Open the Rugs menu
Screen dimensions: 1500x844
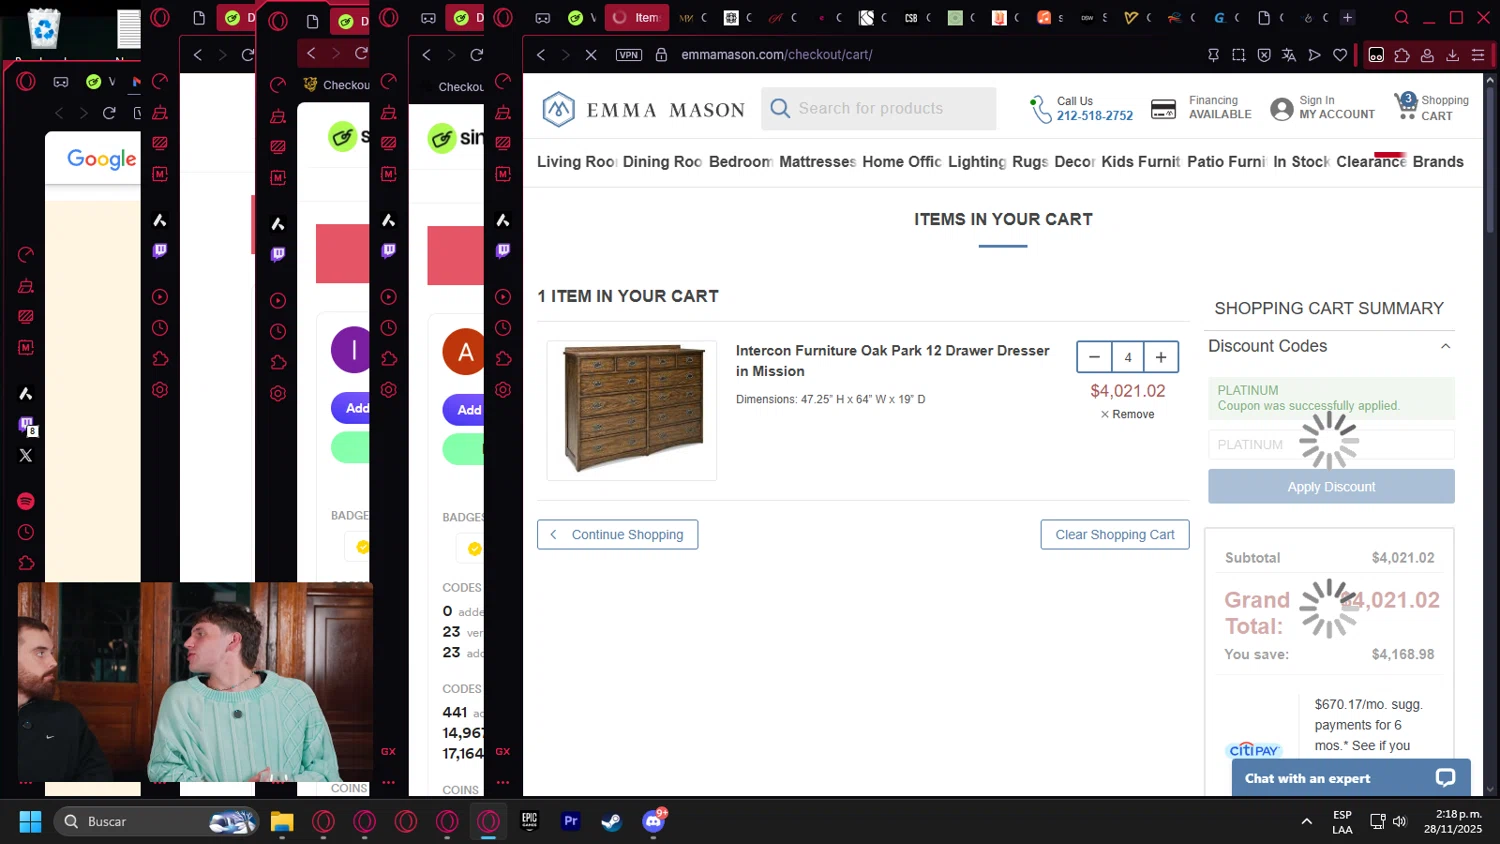tap(1030, 162)
